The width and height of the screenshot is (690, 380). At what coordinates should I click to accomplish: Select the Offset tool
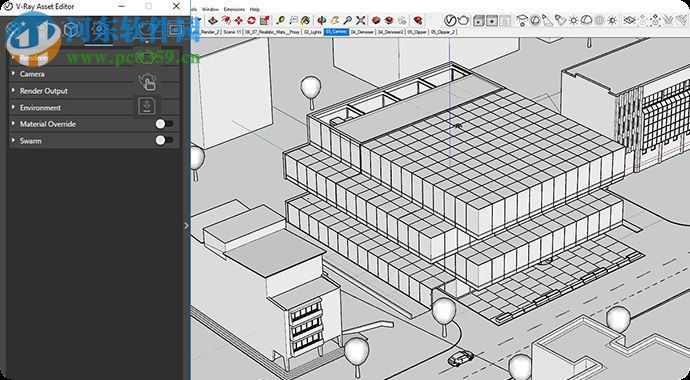coord(226,20)
